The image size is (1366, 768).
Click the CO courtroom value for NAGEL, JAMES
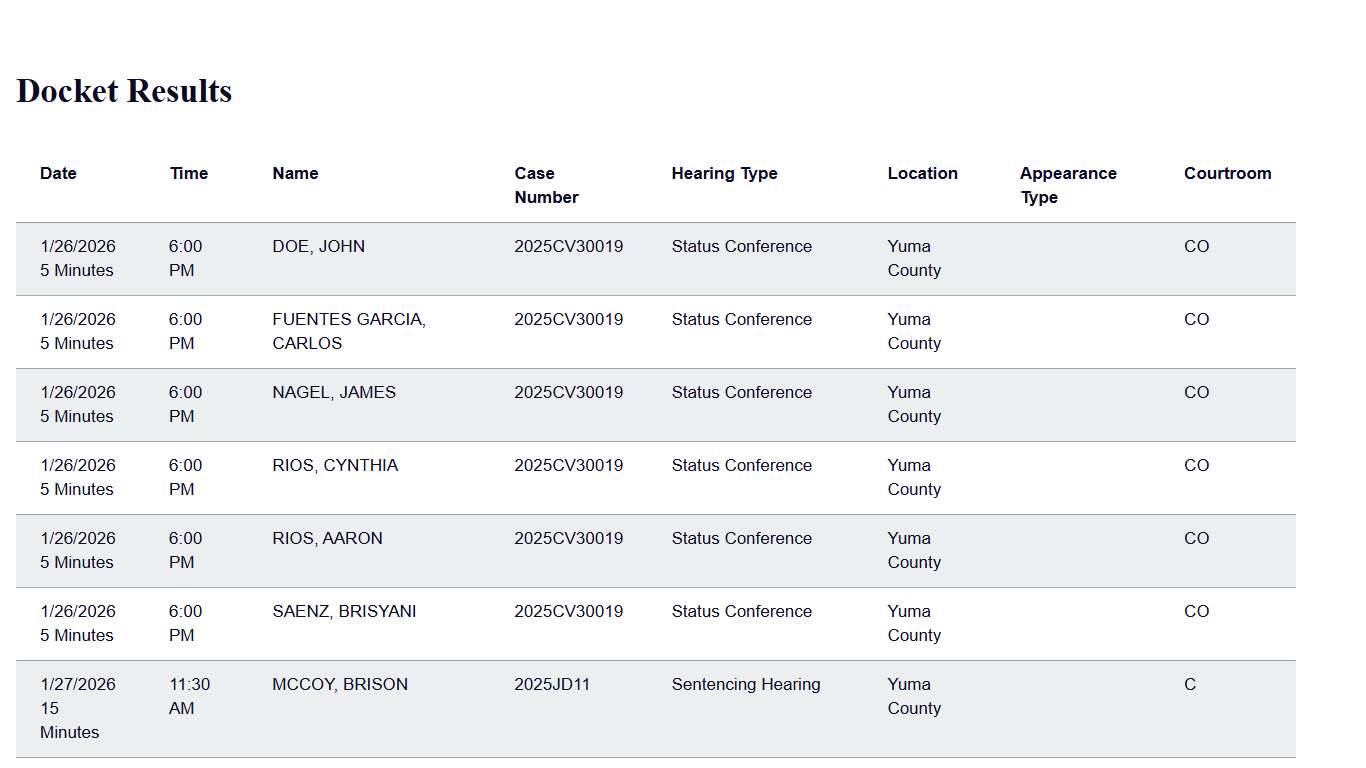point(1196,392)
